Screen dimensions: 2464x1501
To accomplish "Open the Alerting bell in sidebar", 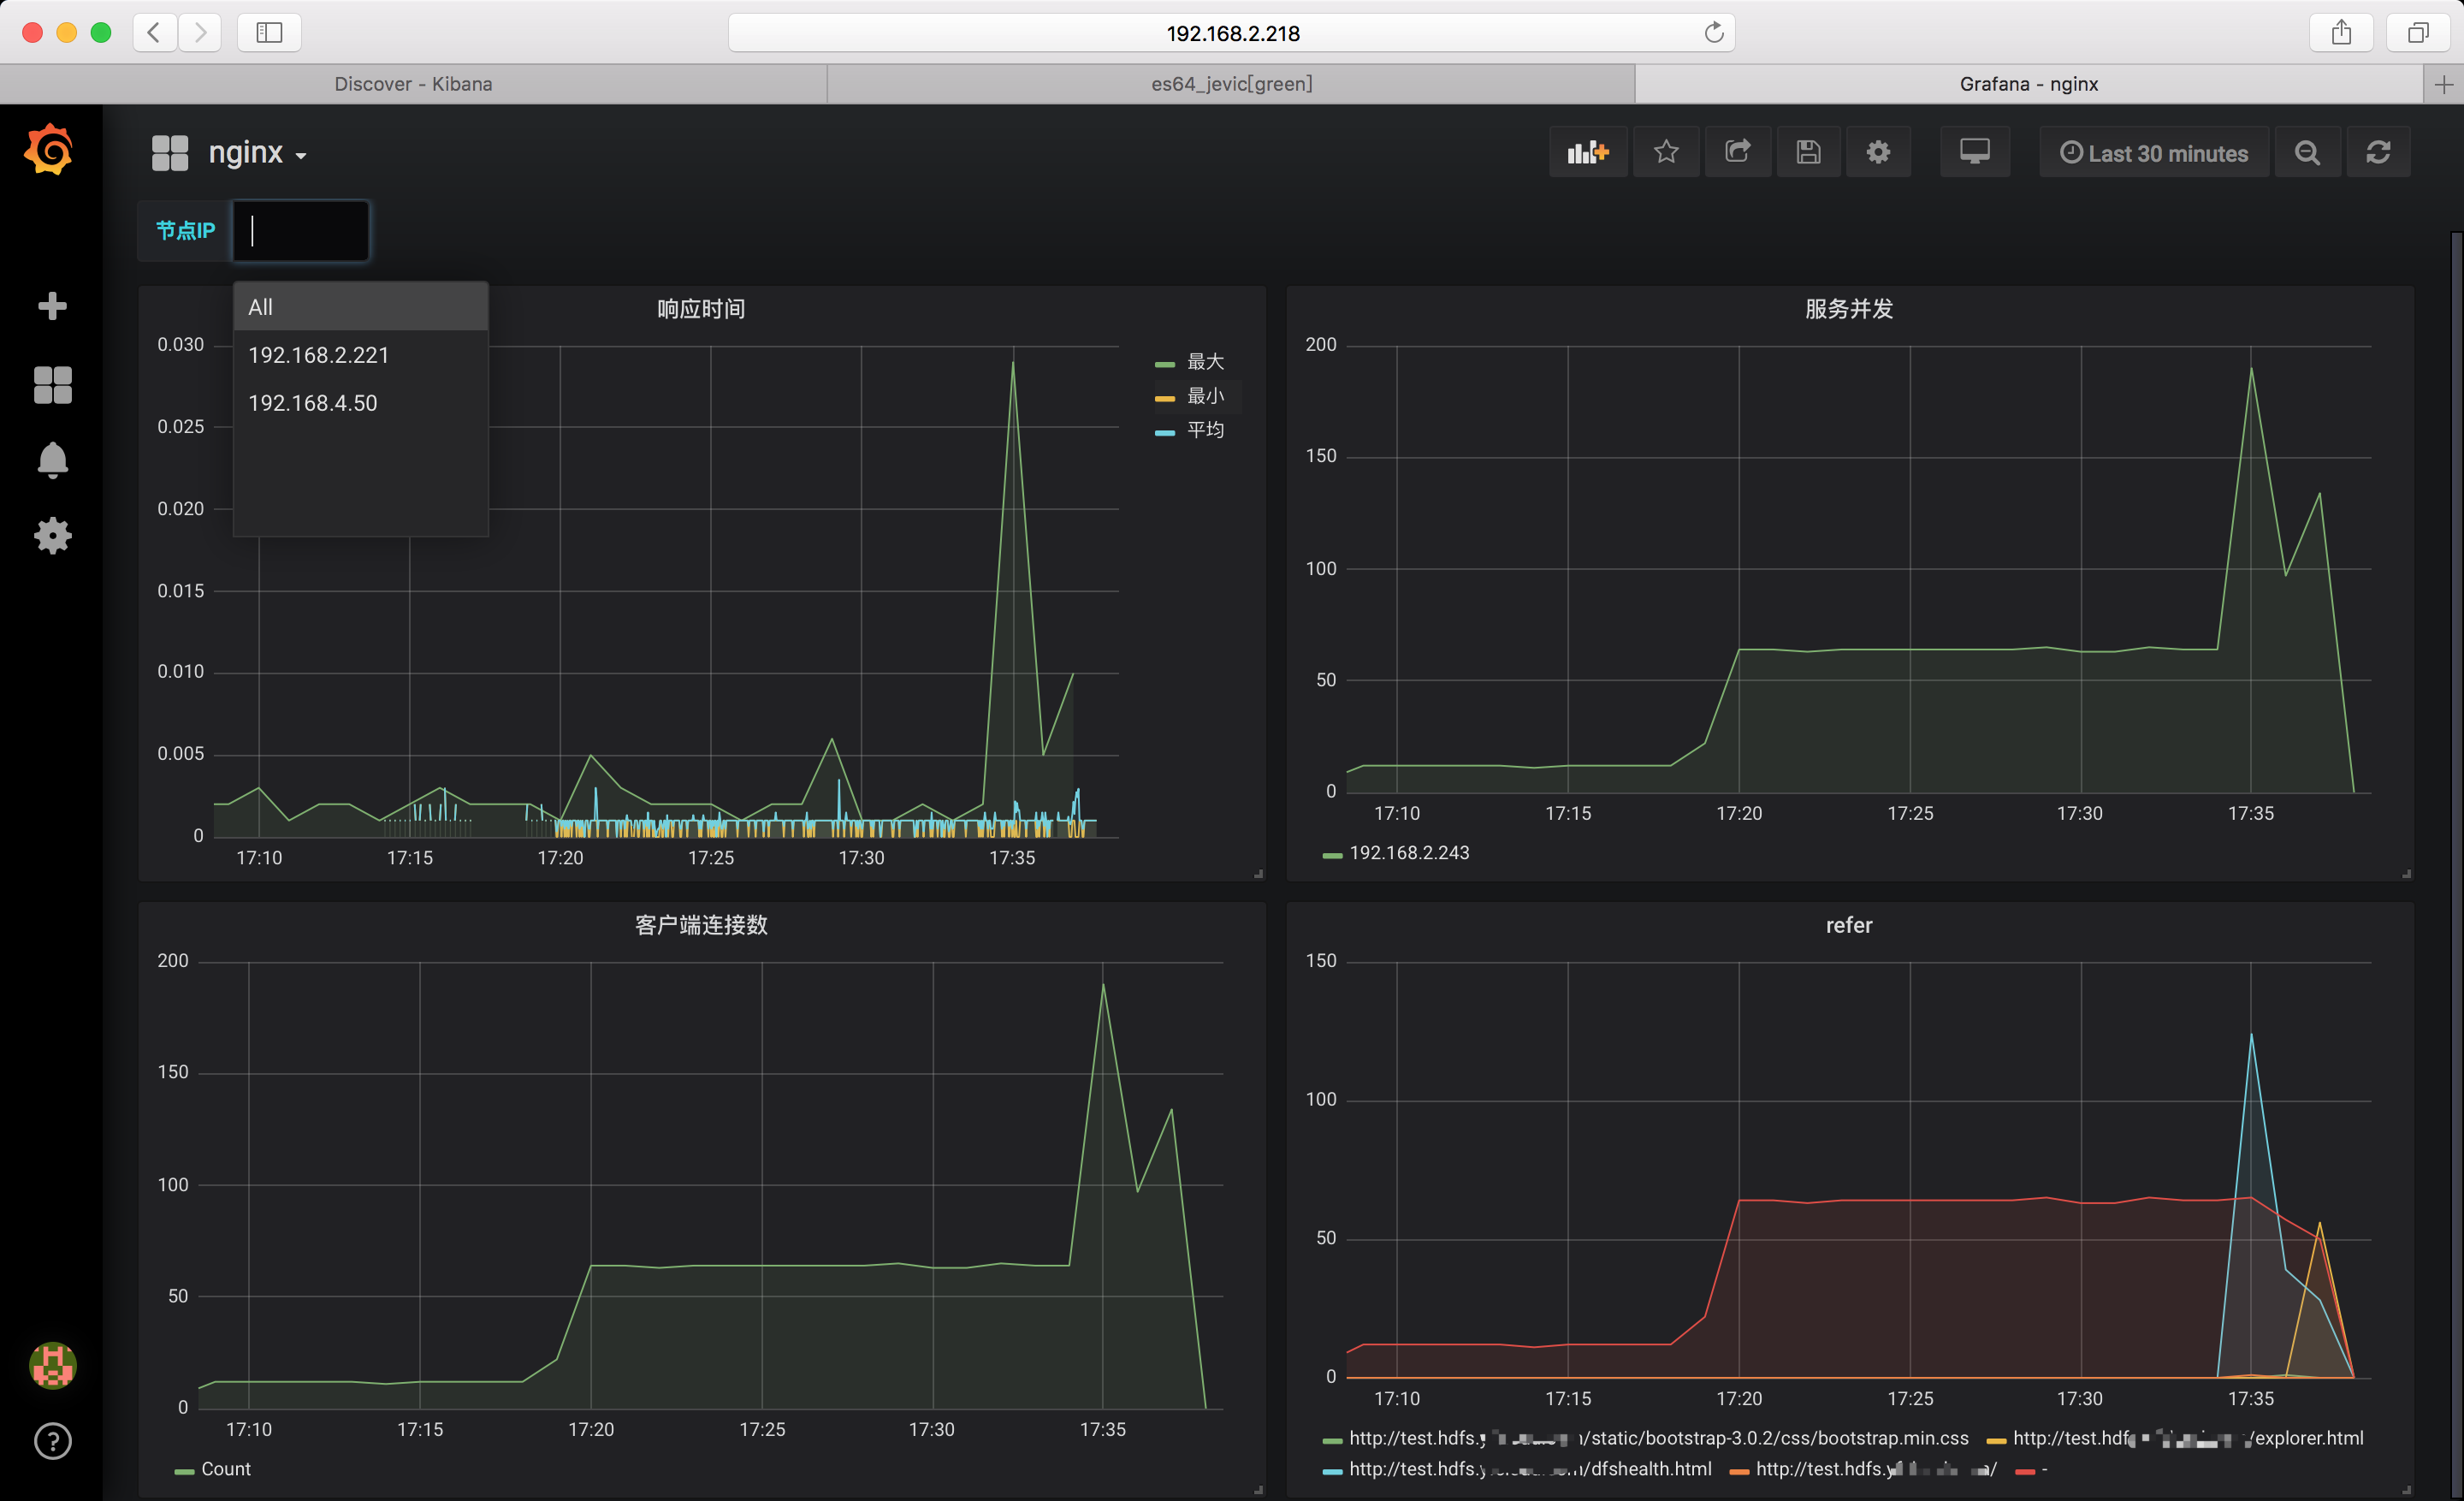I will click(52, 460).
